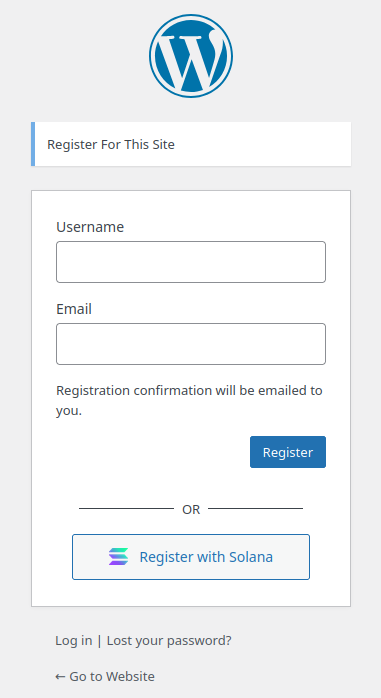This screenshot has height=698, width=381.
Task: Select the Register For This Site notice
Action: (x=191, y=144)
